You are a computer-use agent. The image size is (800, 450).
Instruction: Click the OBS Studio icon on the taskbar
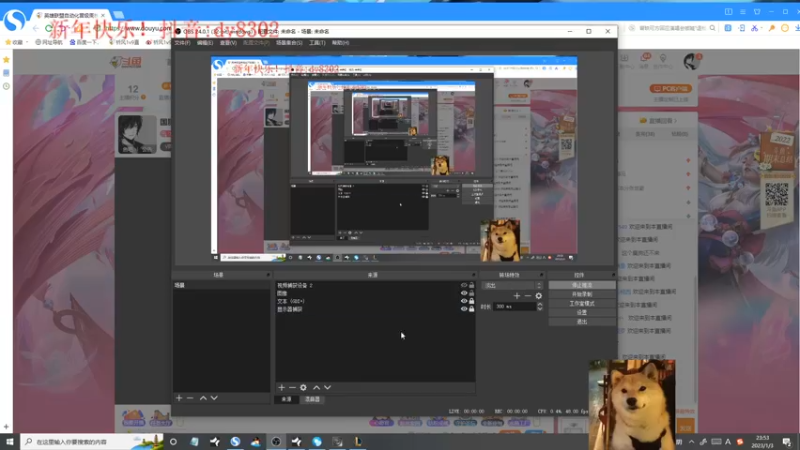point(276,442)
